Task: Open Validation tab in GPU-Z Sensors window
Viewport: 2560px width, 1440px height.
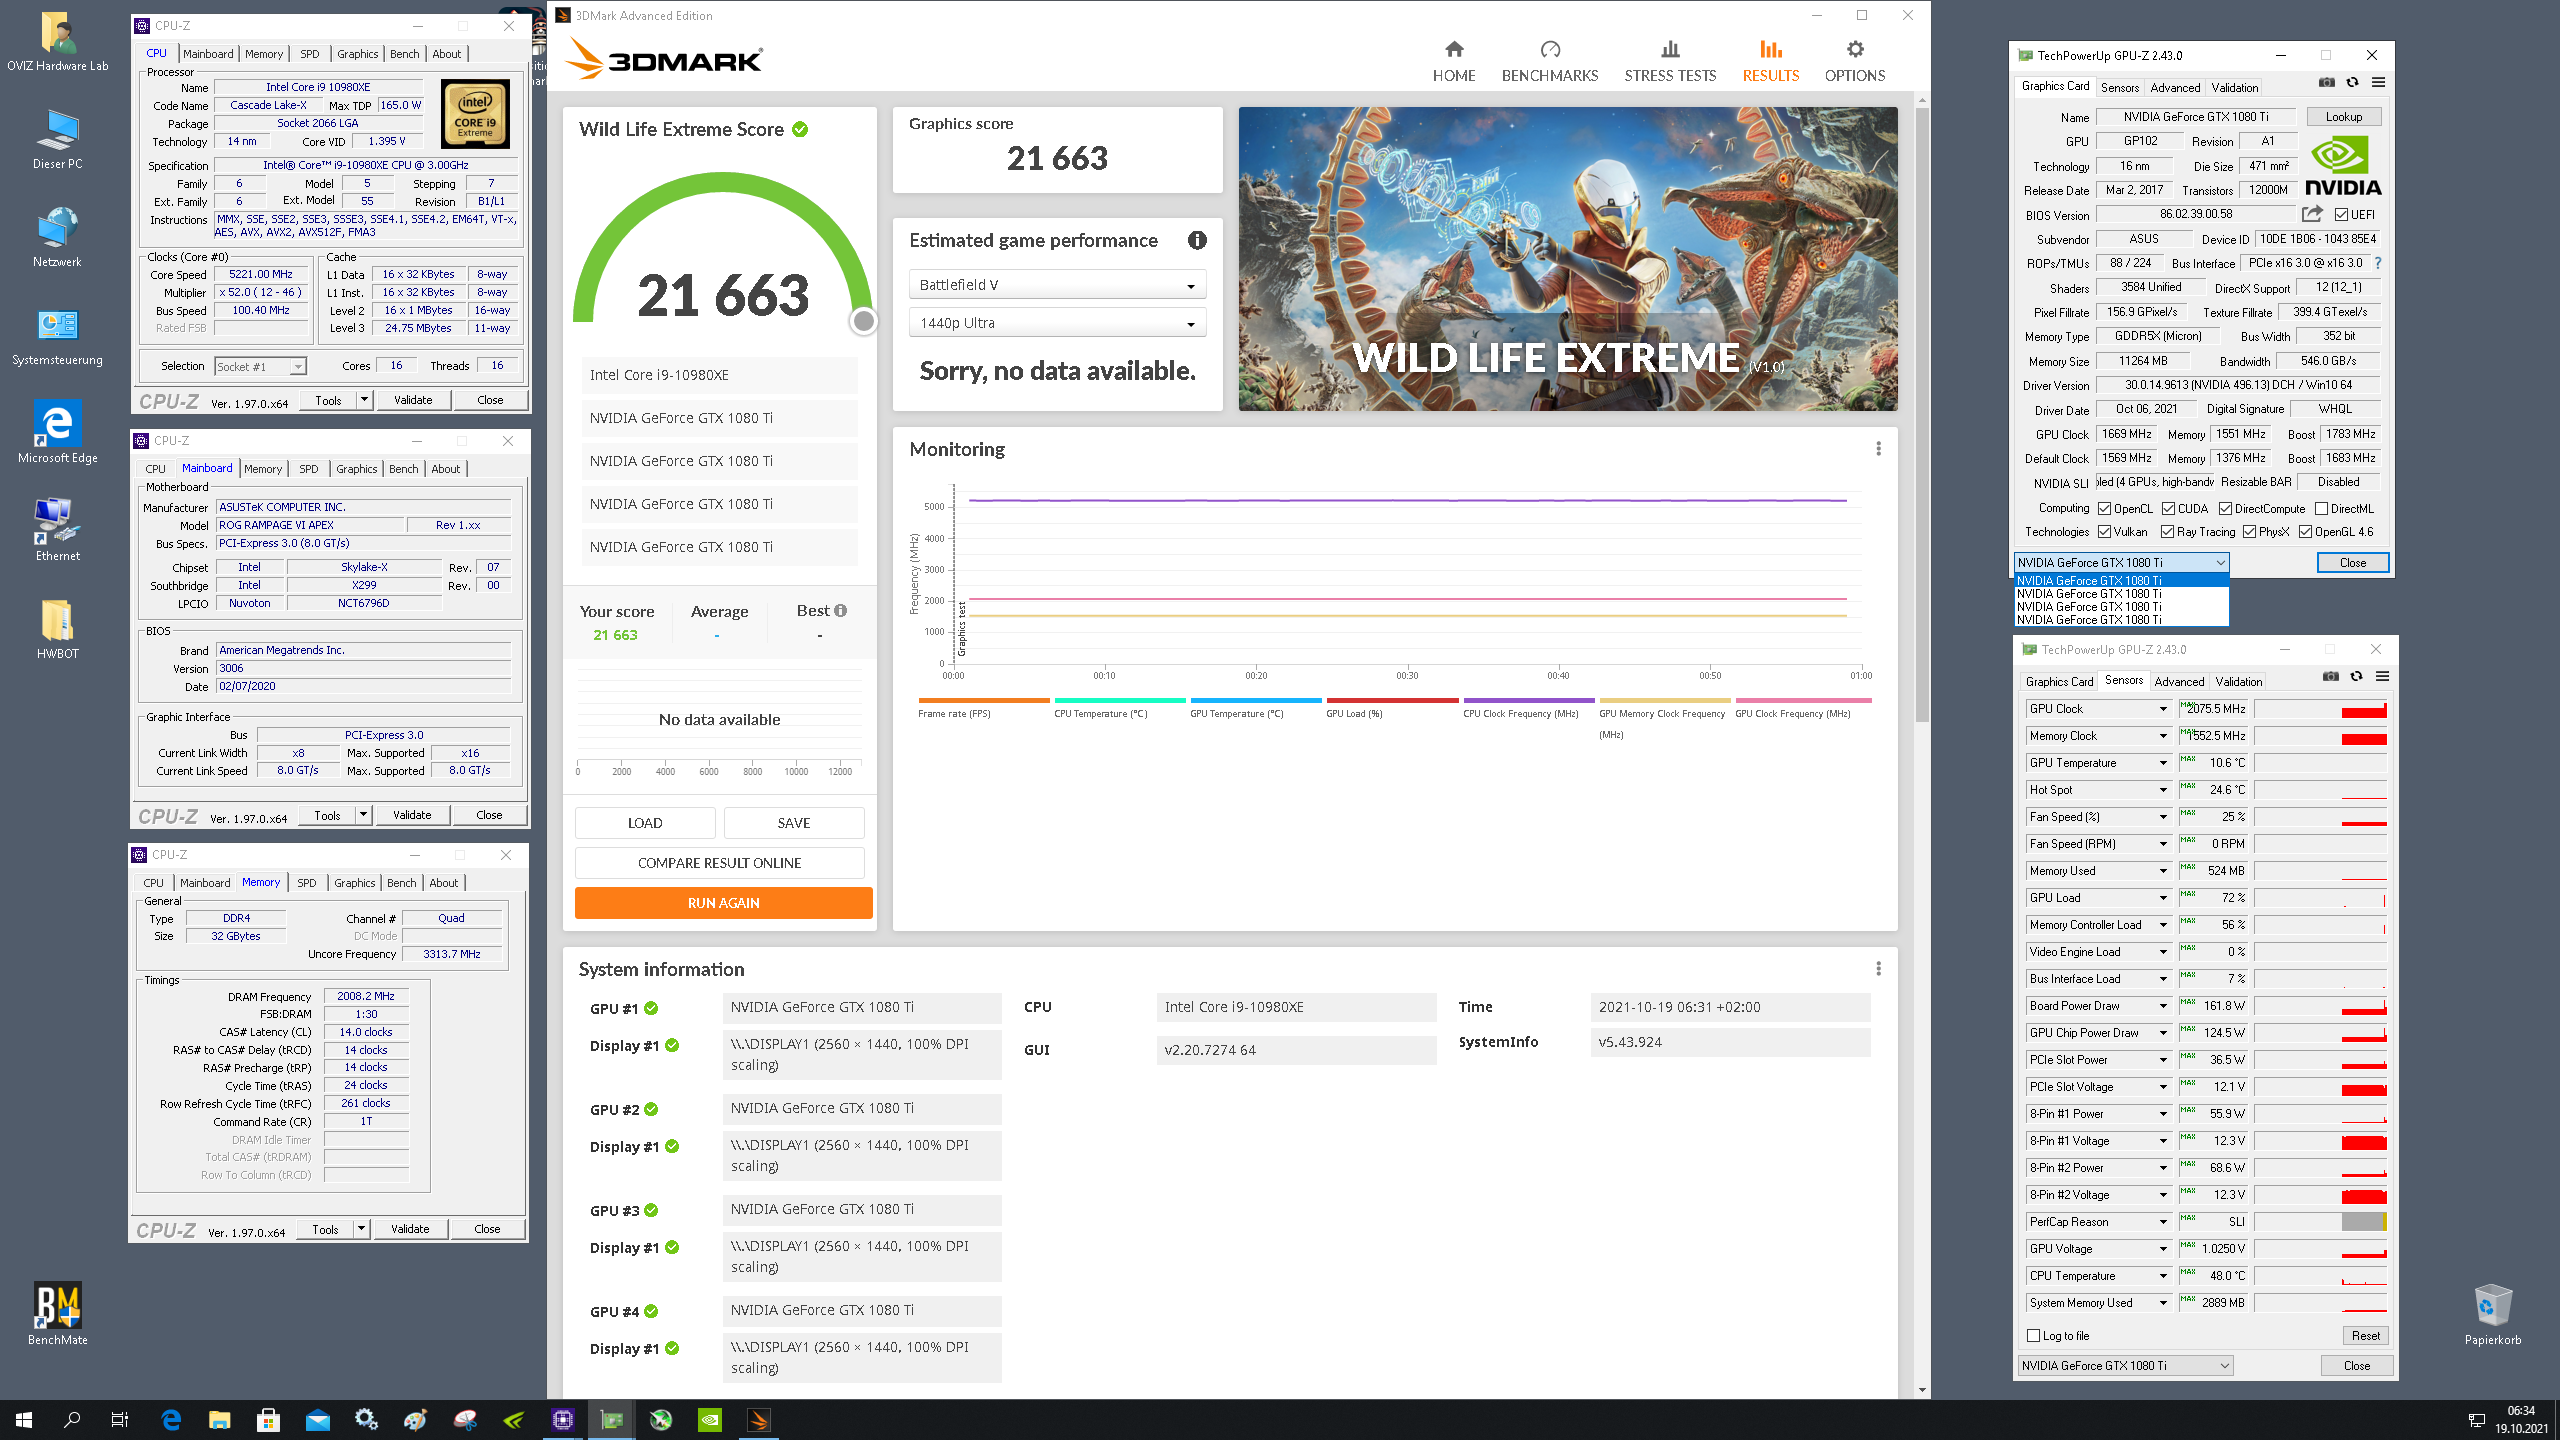Action: (2238, 681)
